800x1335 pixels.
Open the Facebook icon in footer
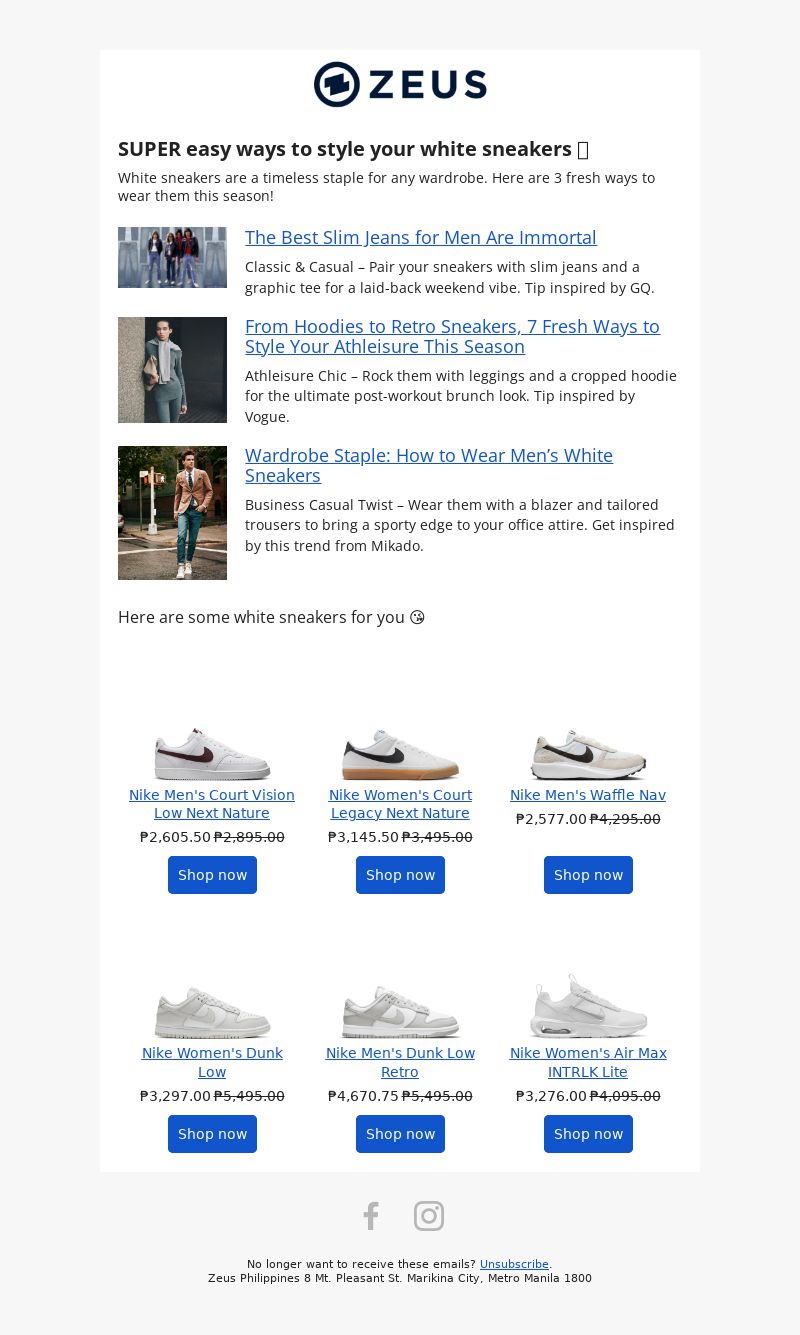pos(371,1216)
